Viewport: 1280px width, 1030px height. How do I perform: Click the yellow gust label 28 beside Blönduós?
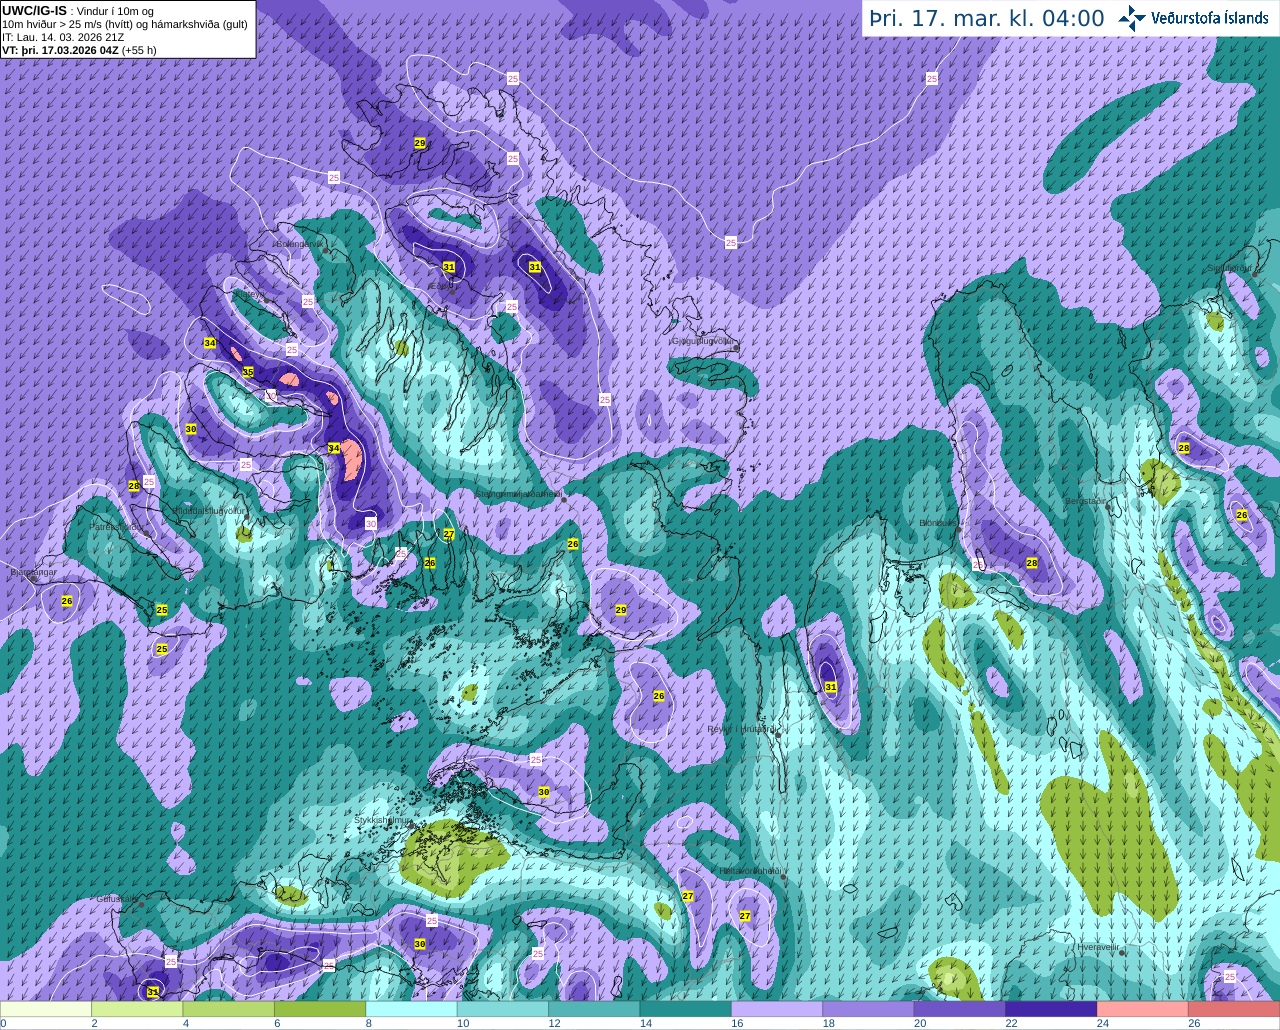point(1032,563)
